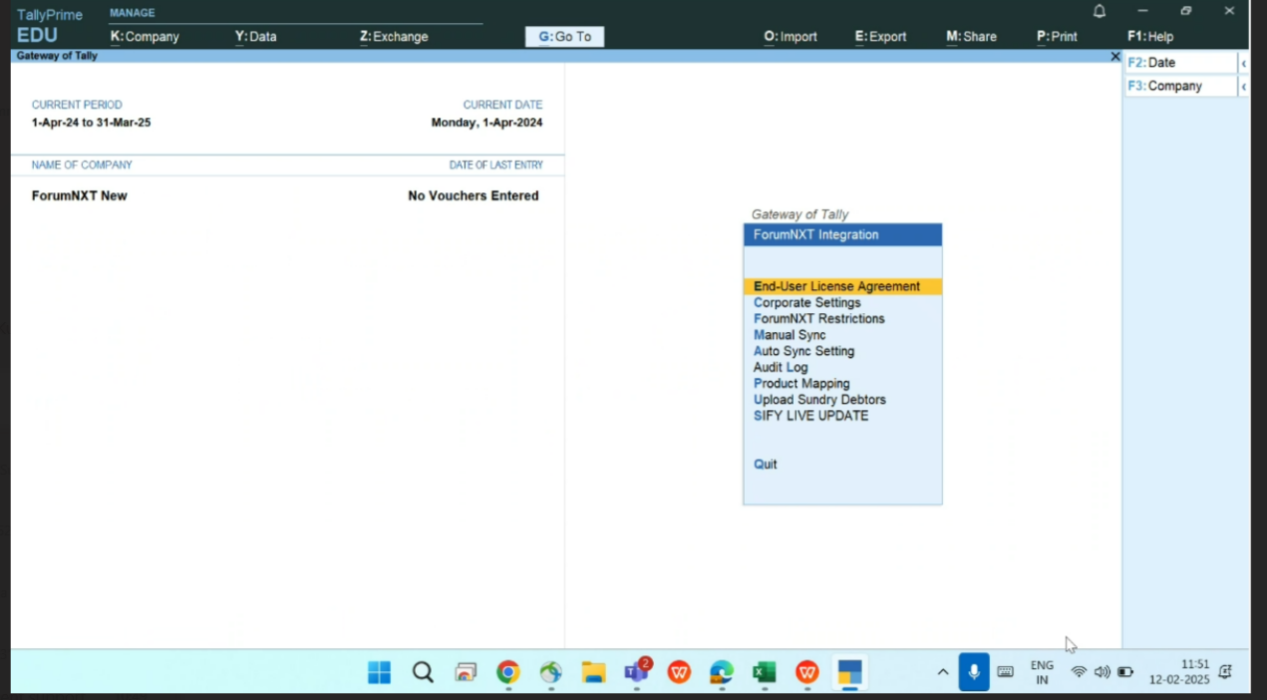Click the ENG IN language indicator
Viewport: 1267px width, 700px height.
1042,672
